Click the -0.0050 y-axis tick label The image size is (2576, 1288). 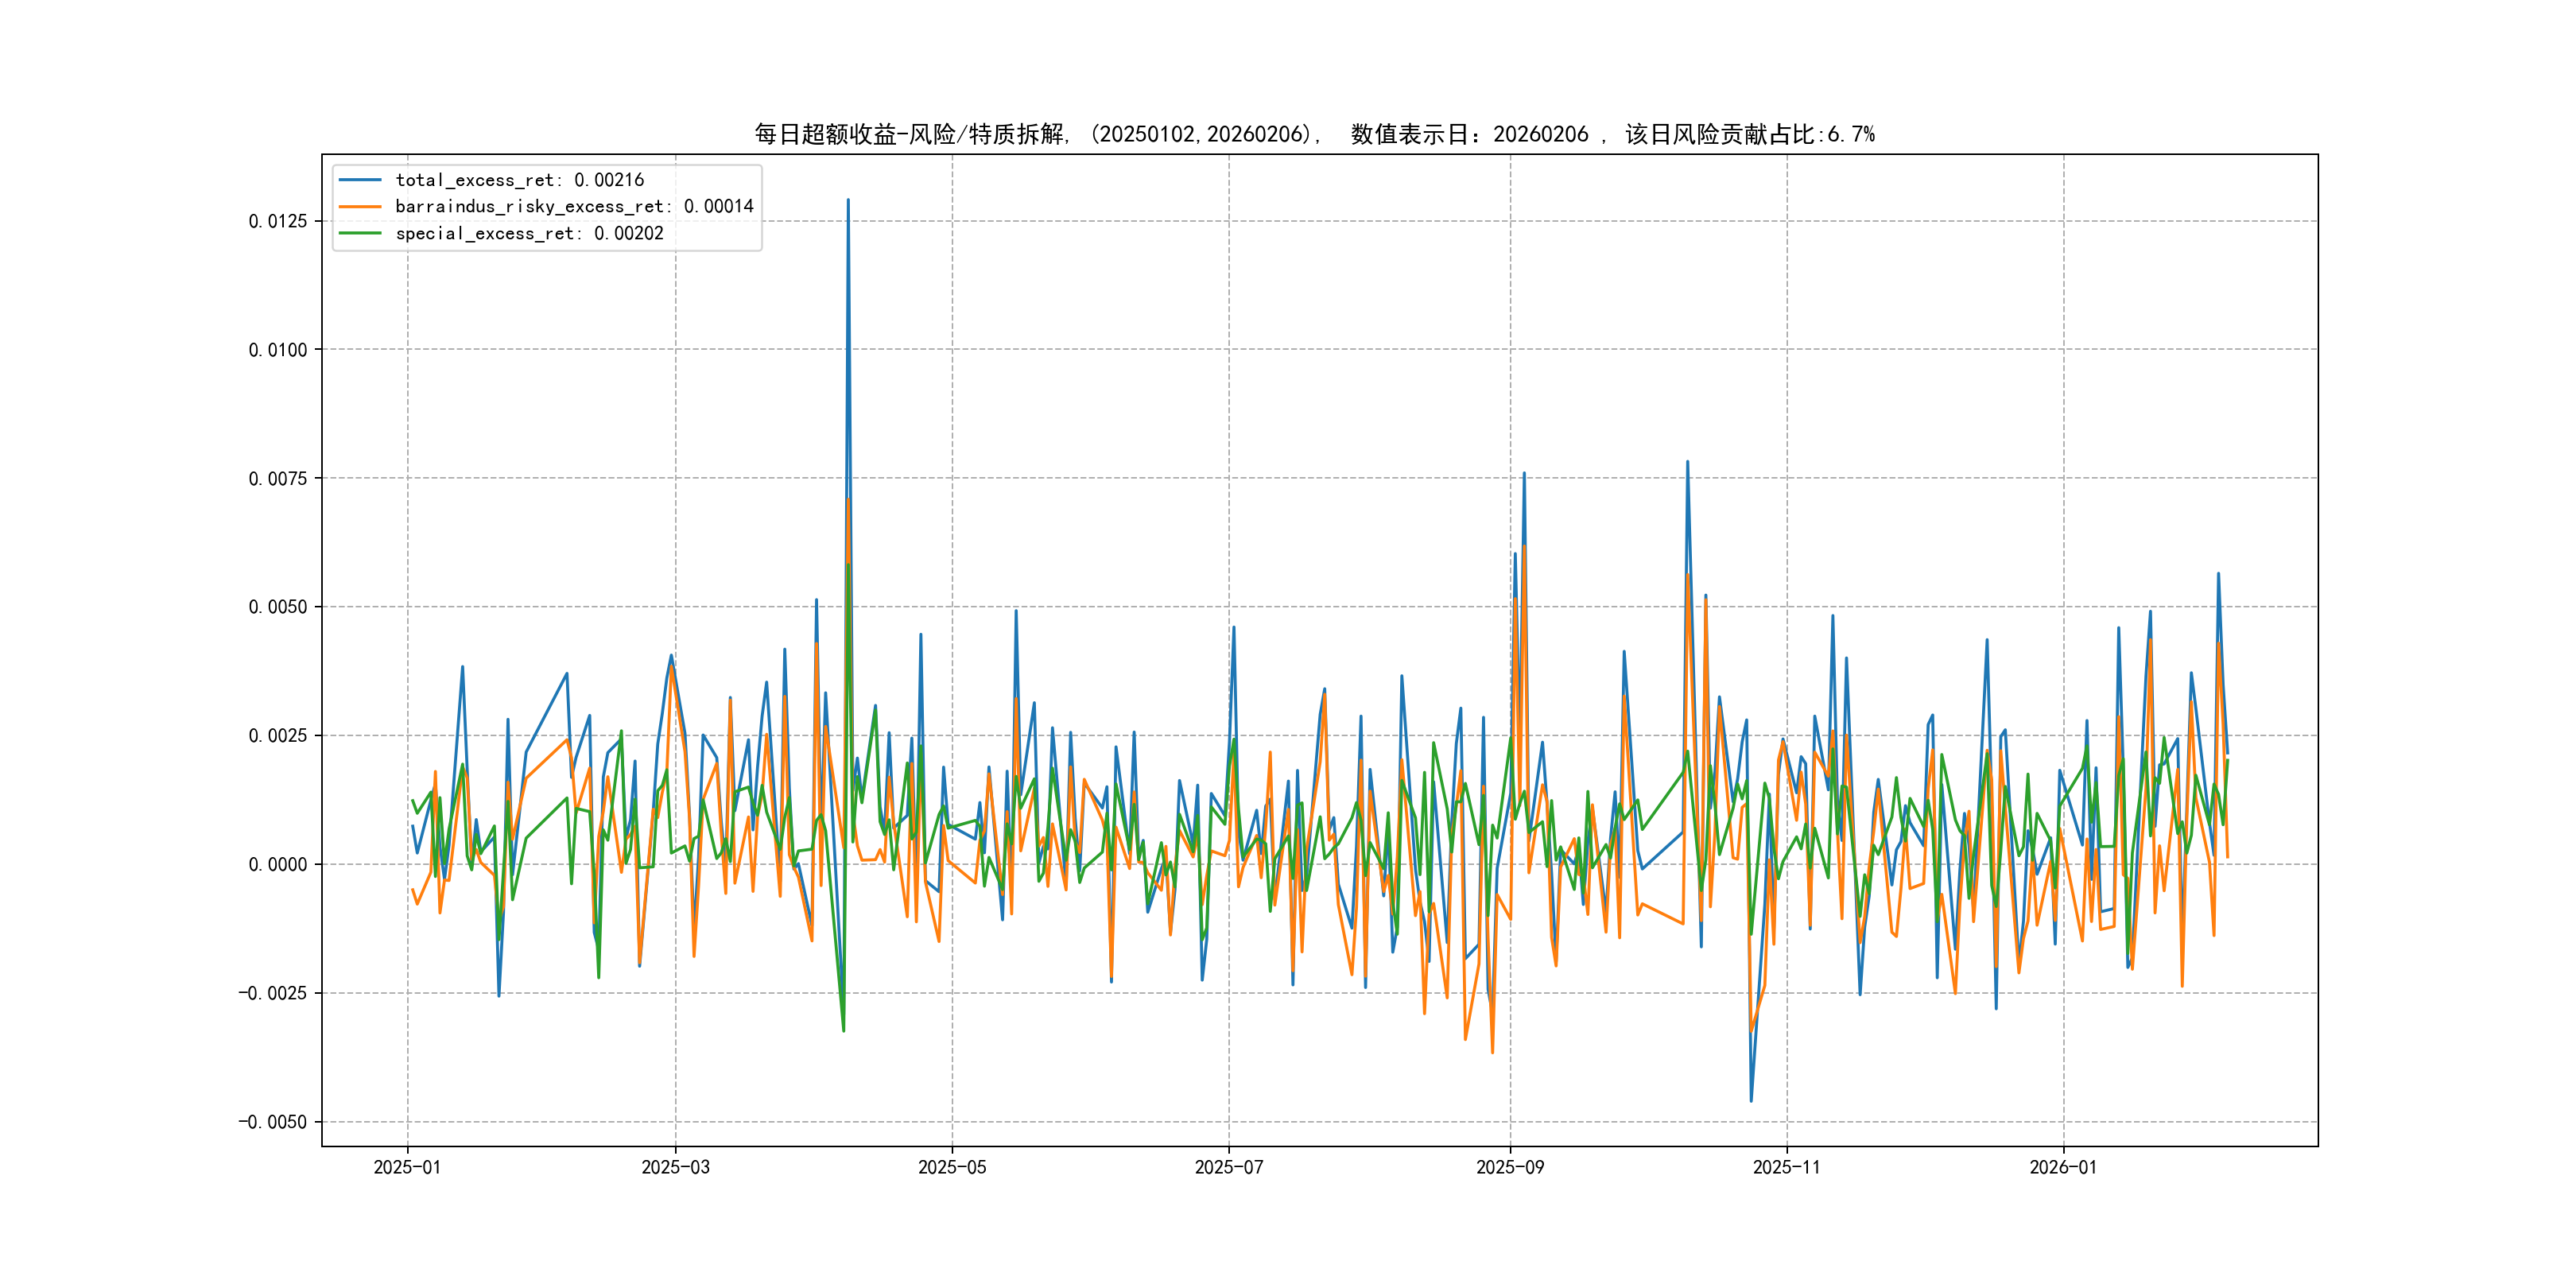(x=272, y=1122)
